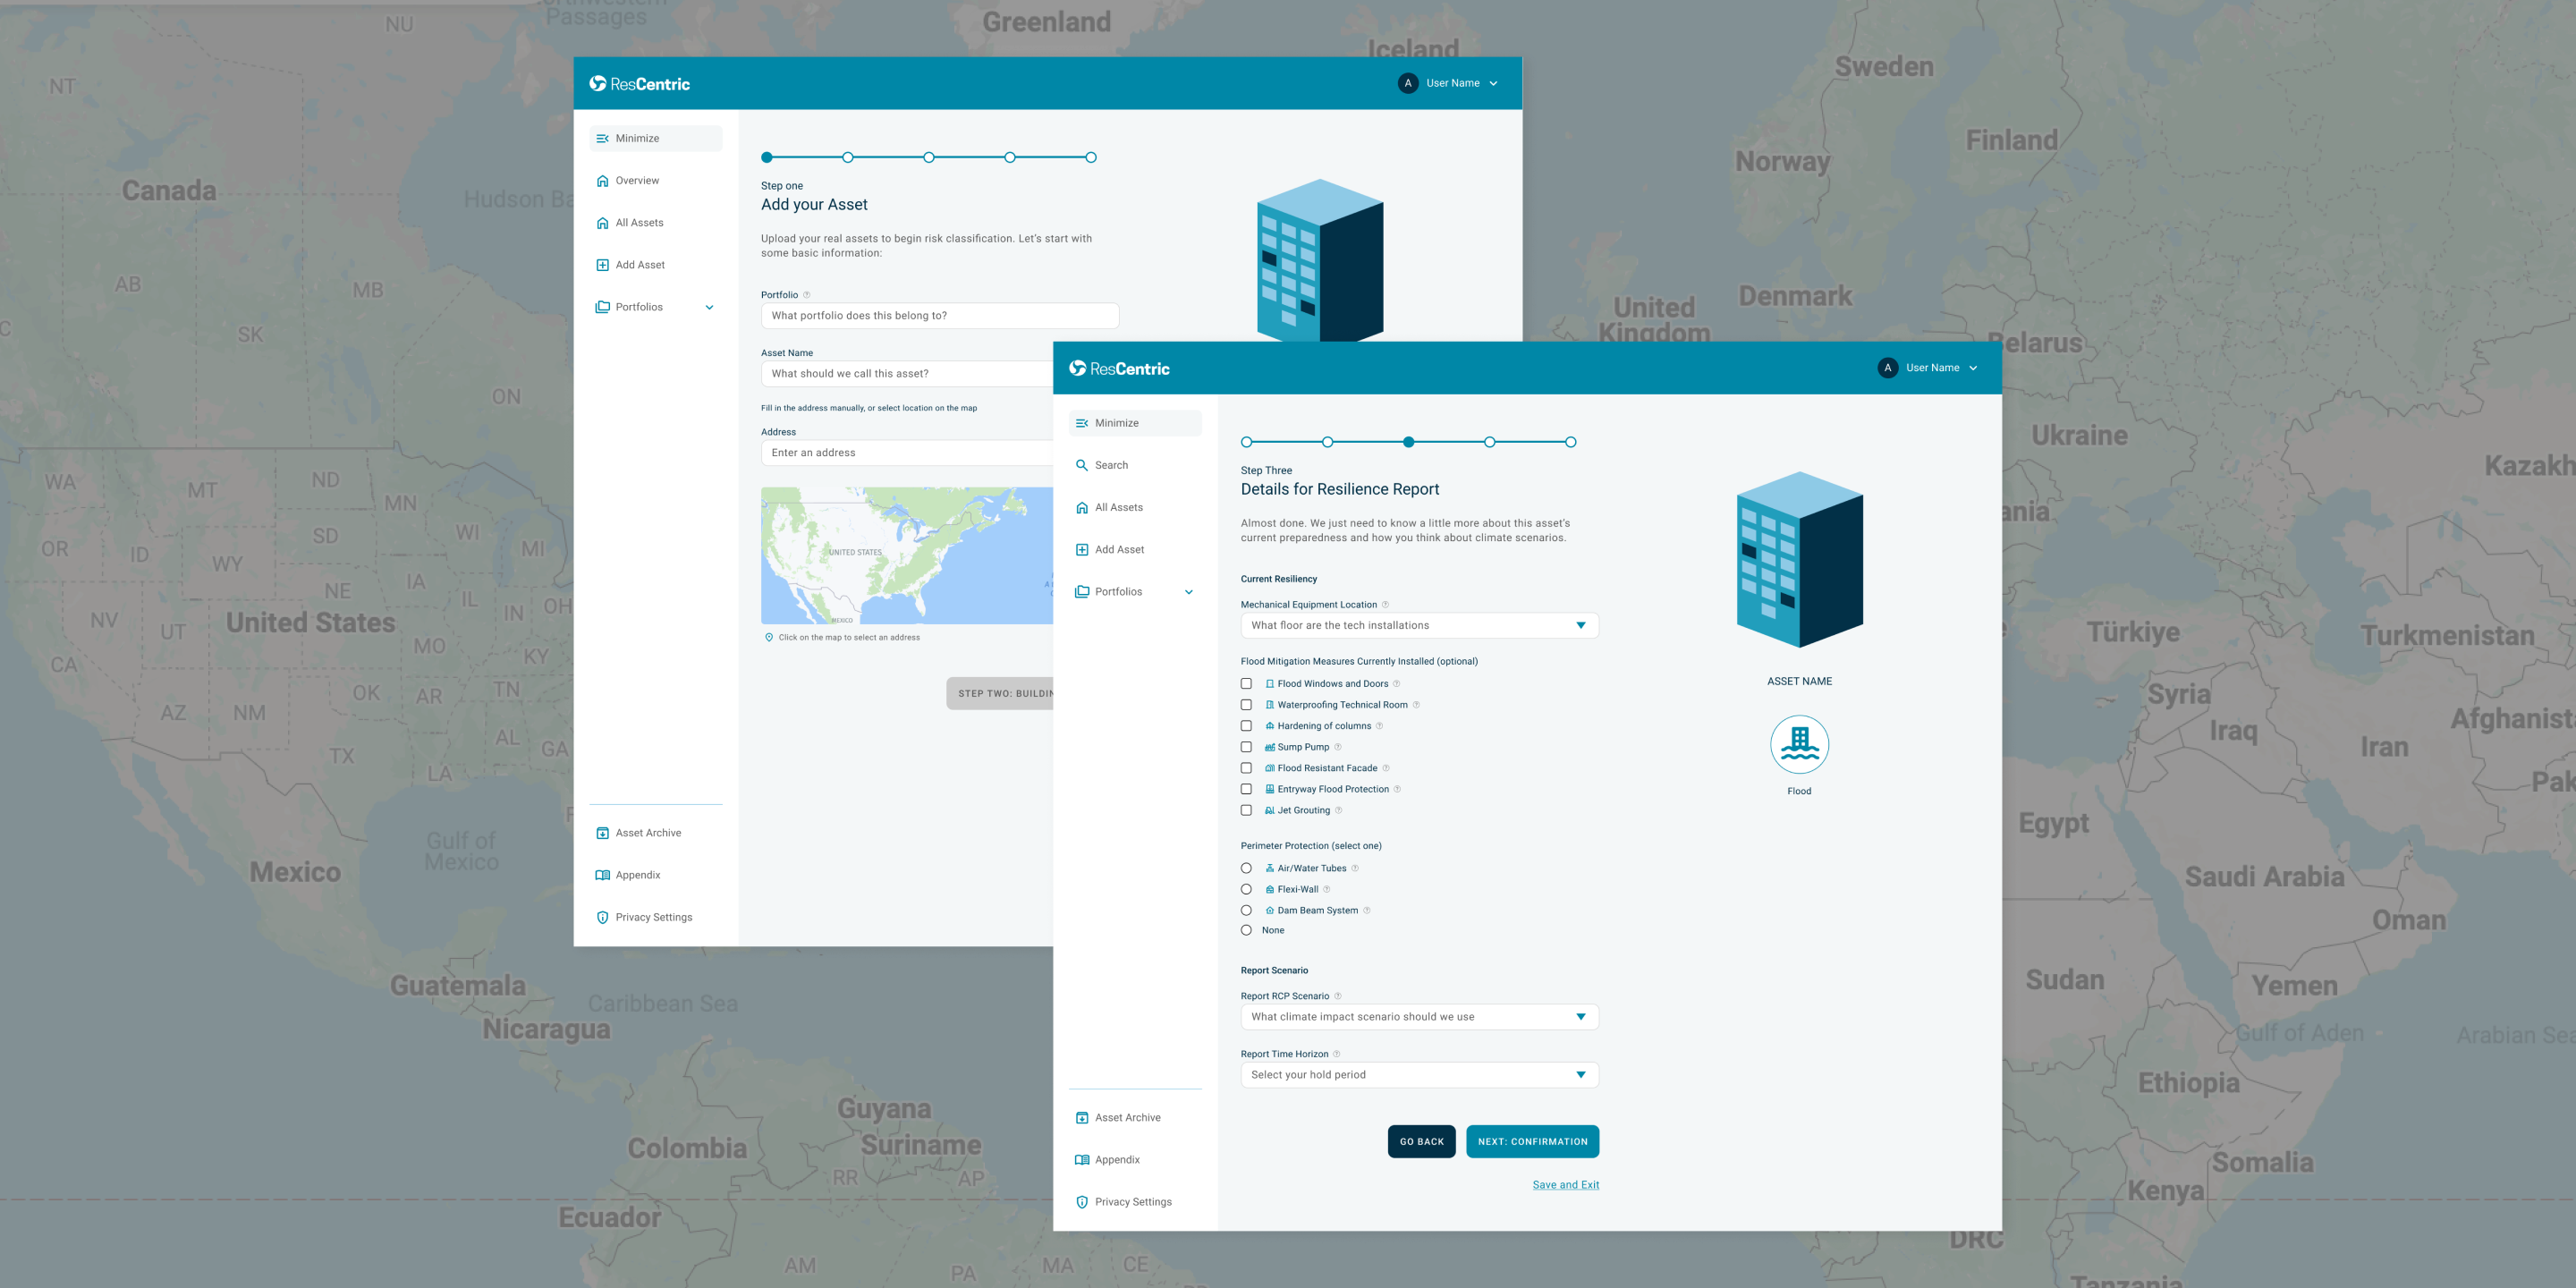
Task: Click the ResCentric logo in front window
Action: tap(1119, 368)
